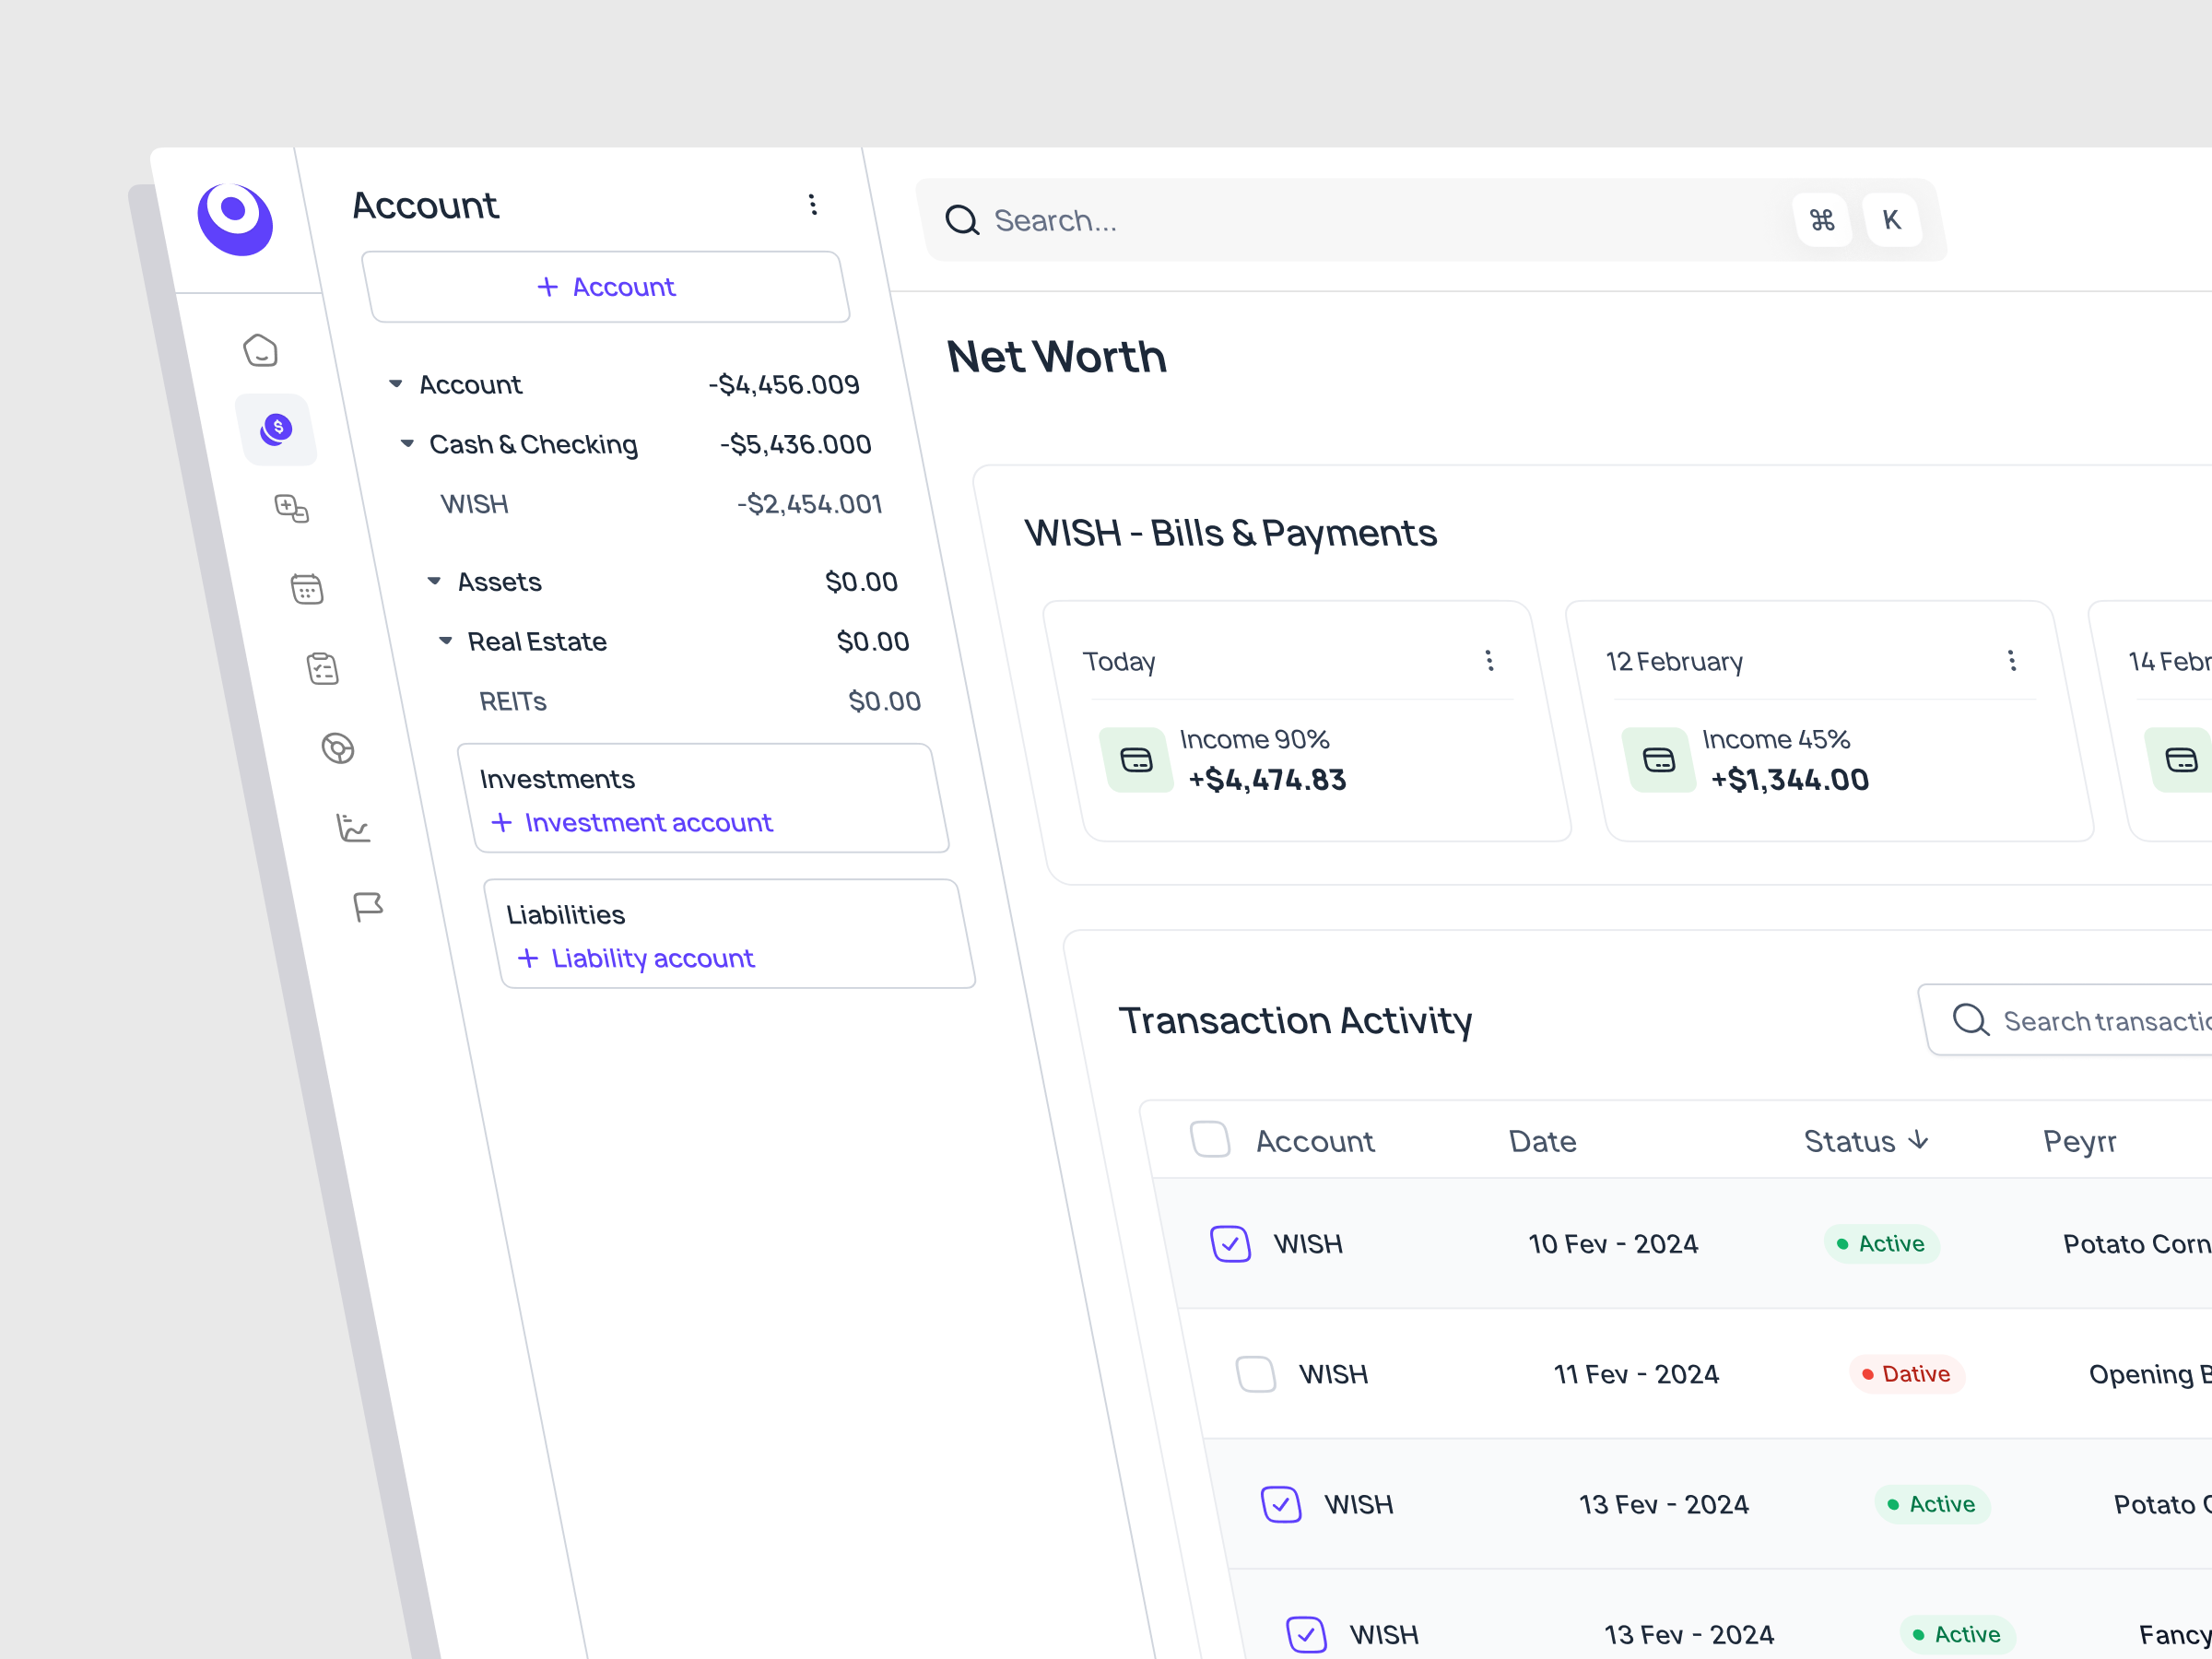Click the Active status badge for 10 Fev
The image size is (2212, 1659).
click(1882, 1244)
